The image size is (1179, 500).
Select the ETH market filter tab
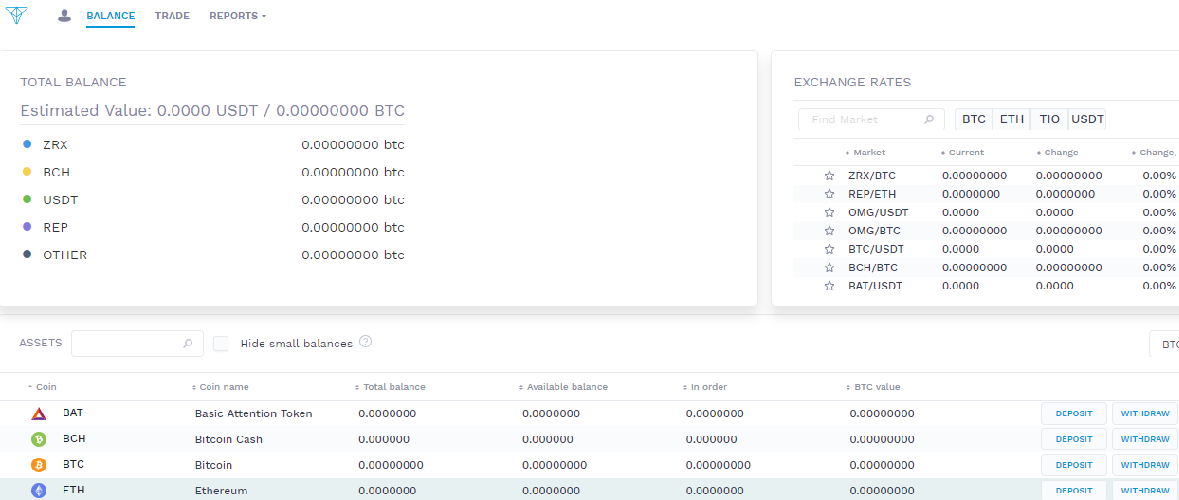pyautogui.click(x=1011, y=120)
